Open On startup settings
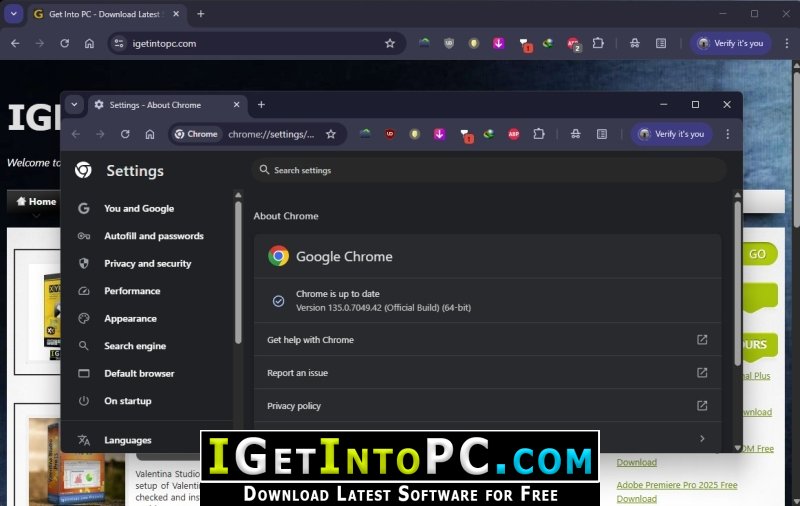Image resolution: width=800 pixels, height=506 pixels. 128,401
